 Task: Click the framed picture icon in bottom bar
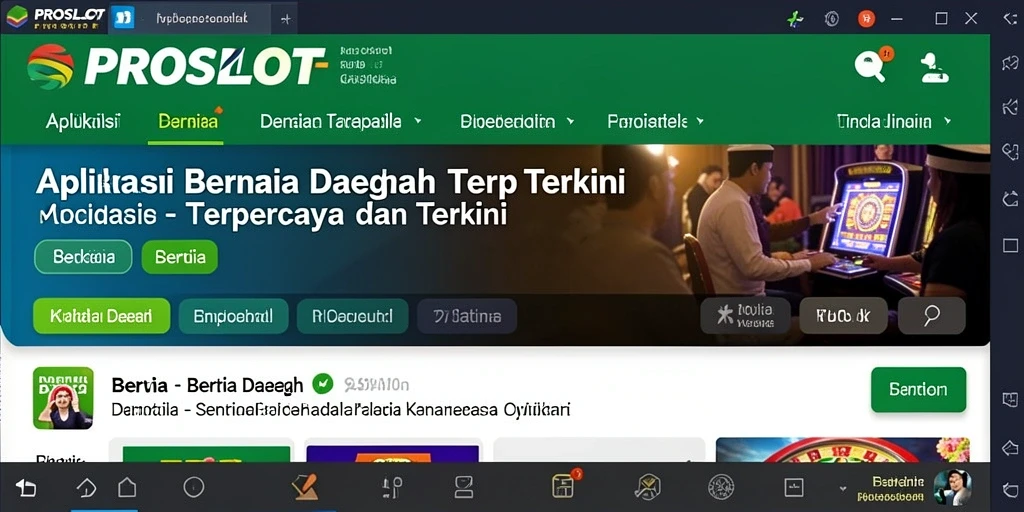click(x=794, y=487)
